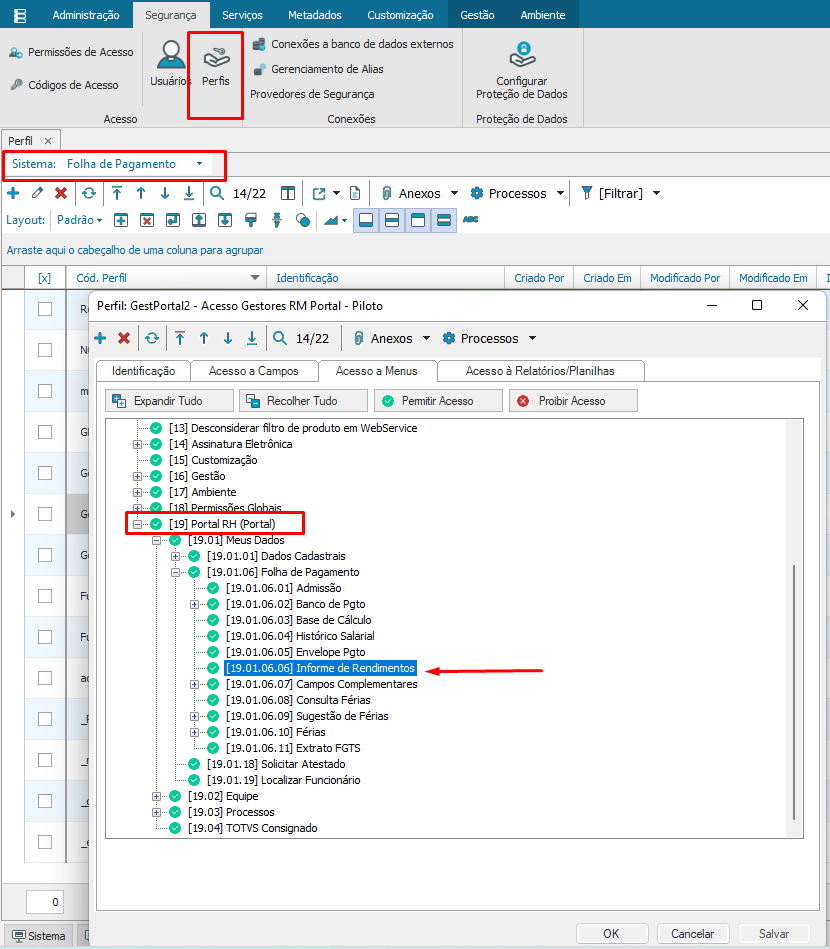This screenshot has width=830, height=949.
Task: Tick the checkbox of the current row with arrow
Action: point(45,514)
